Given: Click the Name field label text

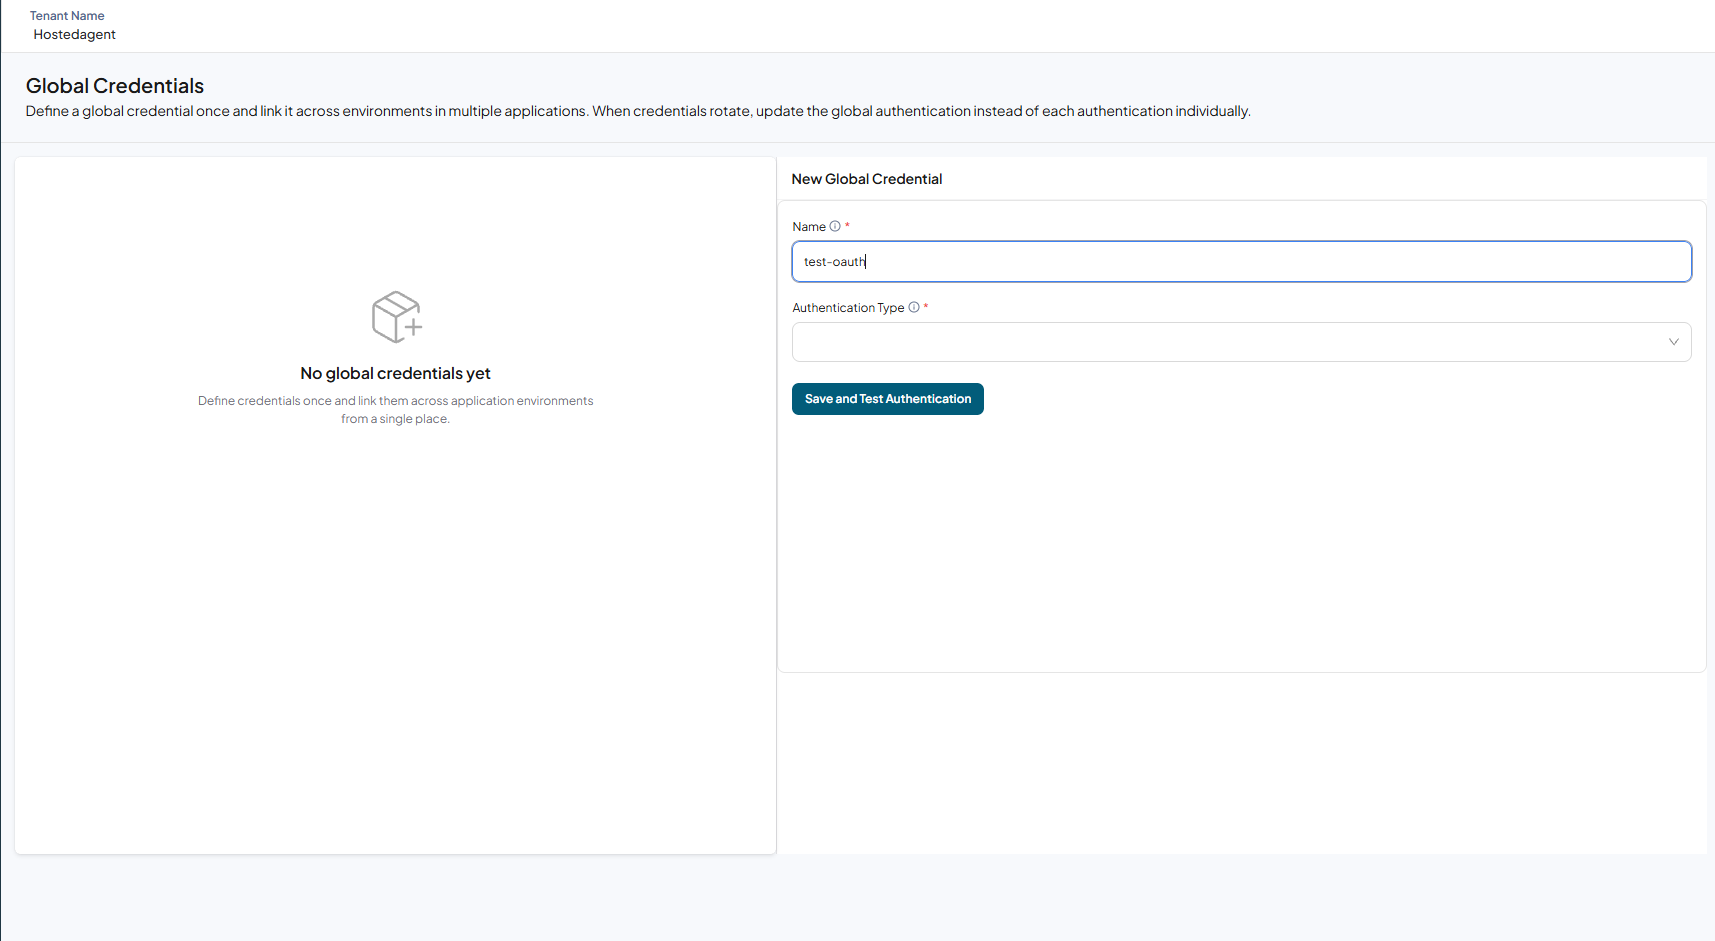Looking at the screenshot, I should tap(809, 227).
